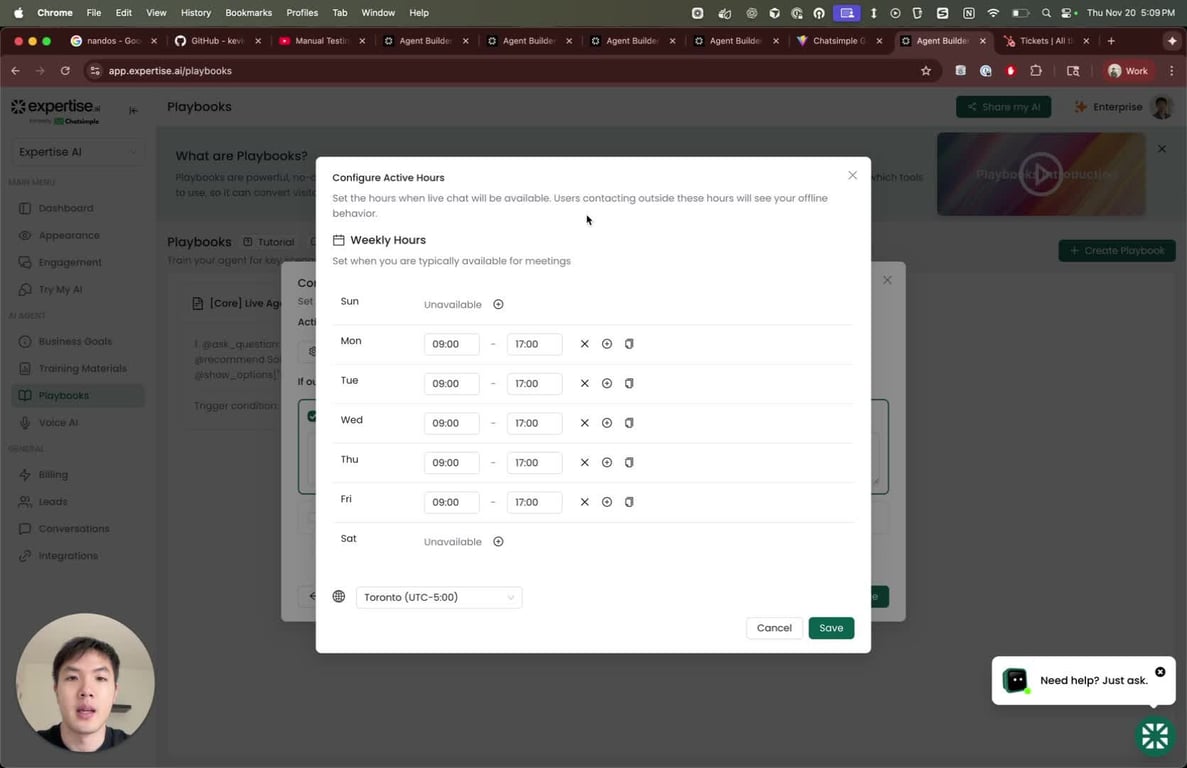1187x768 pixels.
Task: Open the Bookmarks menu in menu bar
Action: 248,13
